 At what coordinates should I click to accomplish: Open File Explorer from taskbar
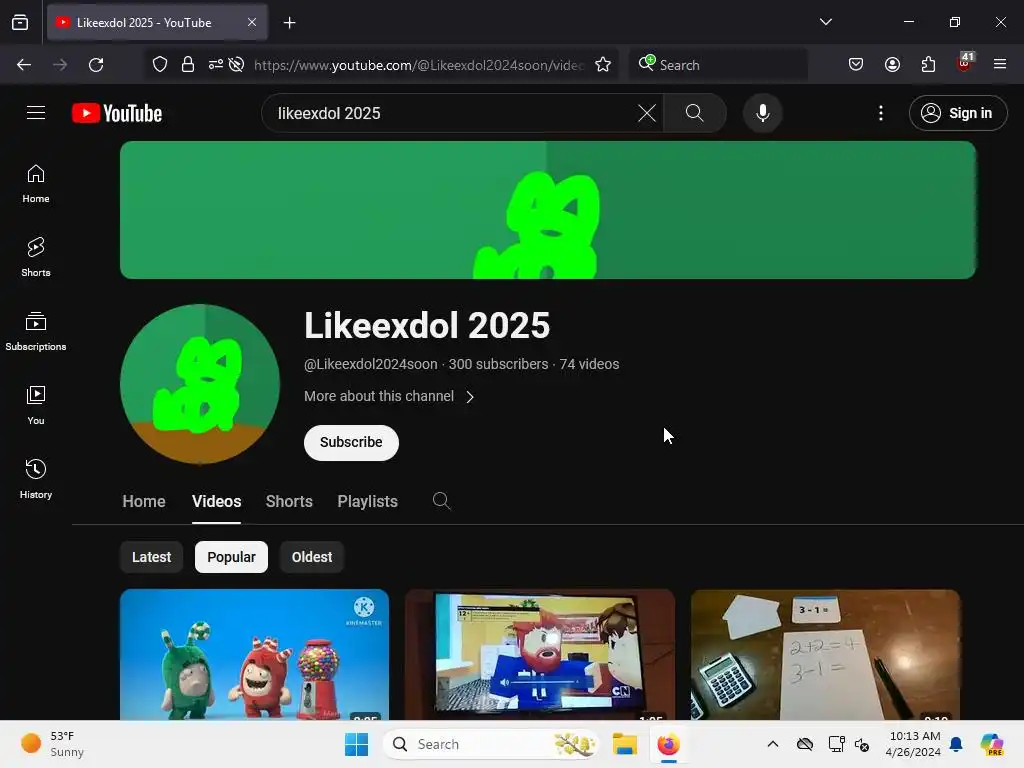coord(624,744)
